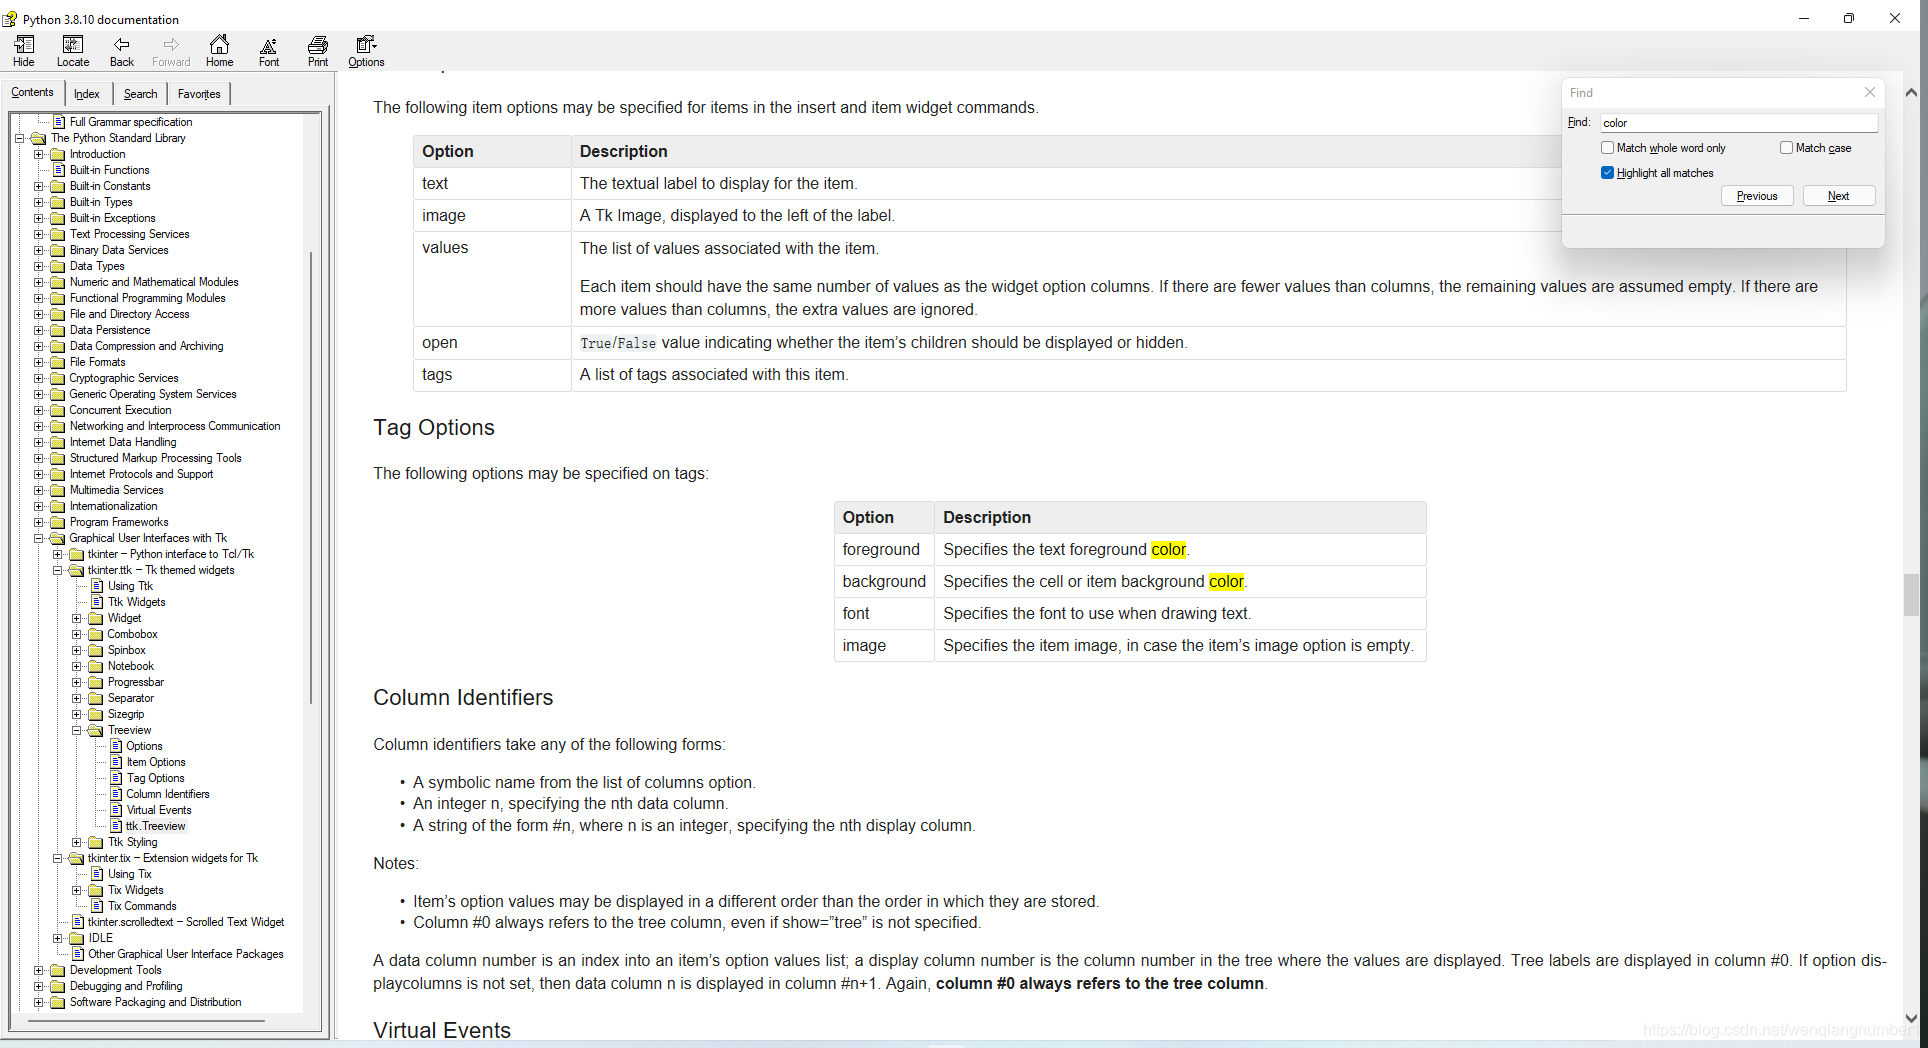1928x1048 pixels.
Task: Click the content pane scrollbar down arrow
Action: 1911,1018
